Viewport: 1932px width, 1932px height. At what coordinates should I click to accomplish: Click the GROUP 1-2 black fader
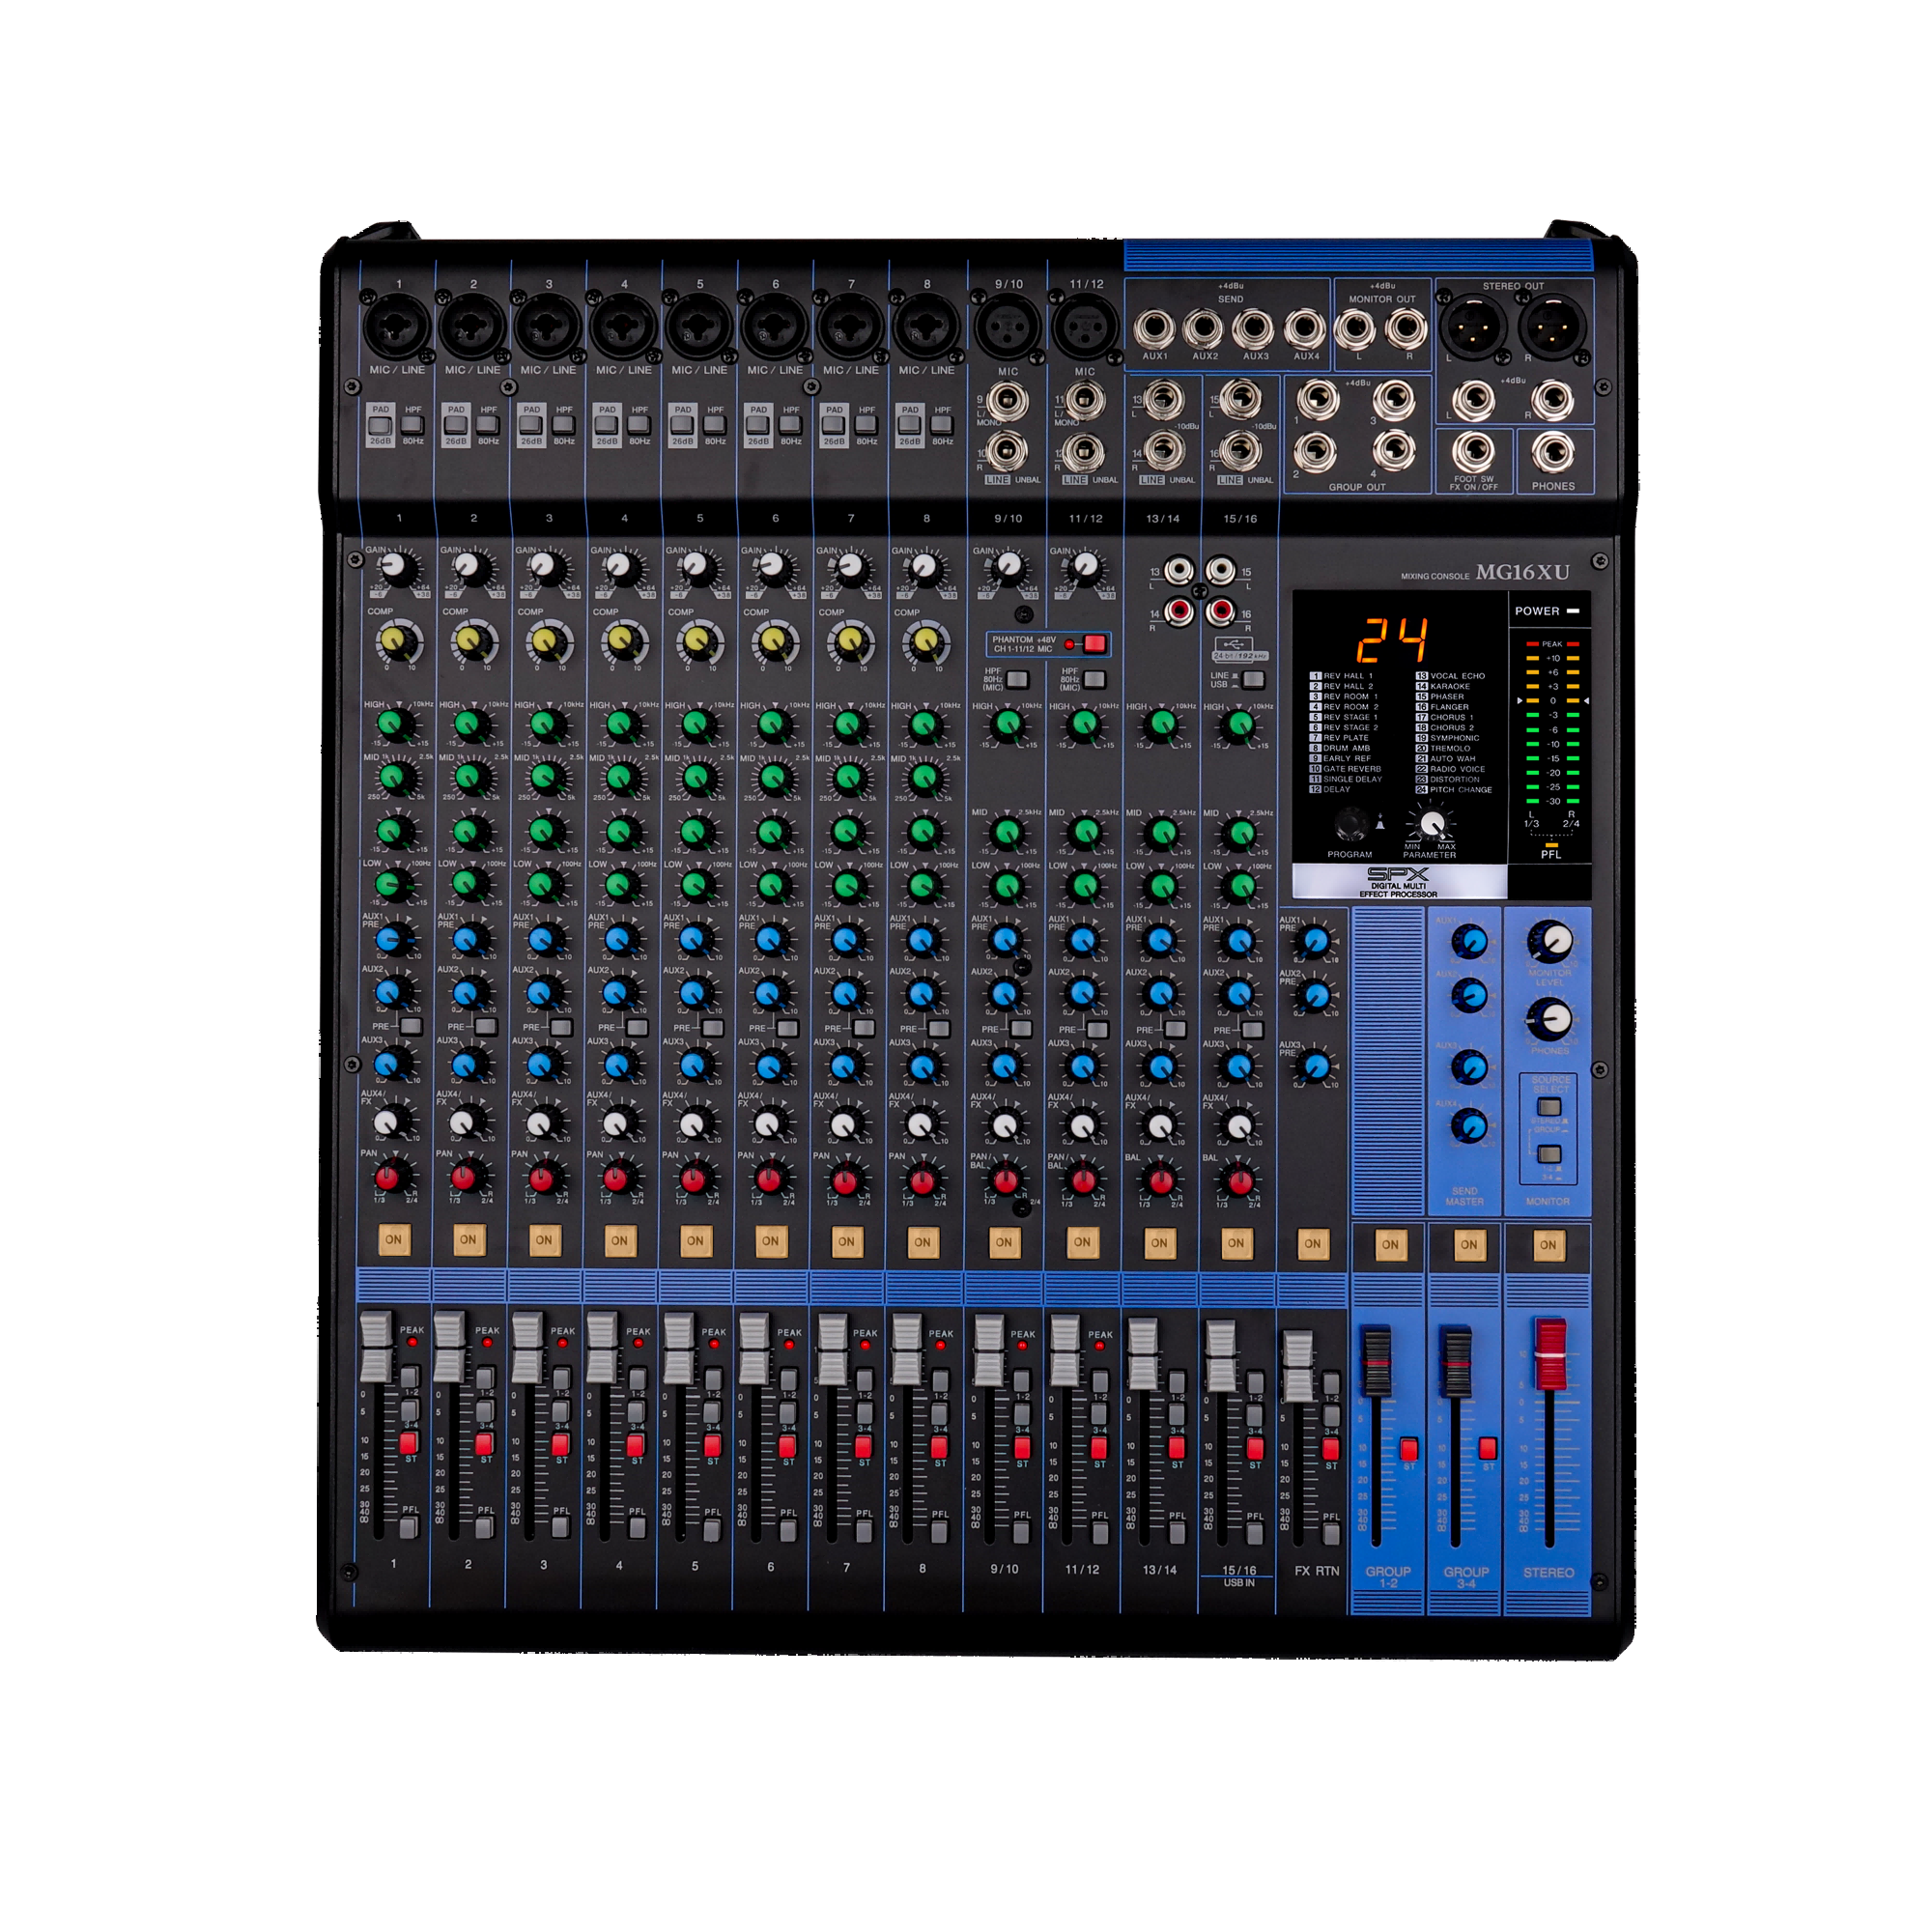coord(1376,1362)
